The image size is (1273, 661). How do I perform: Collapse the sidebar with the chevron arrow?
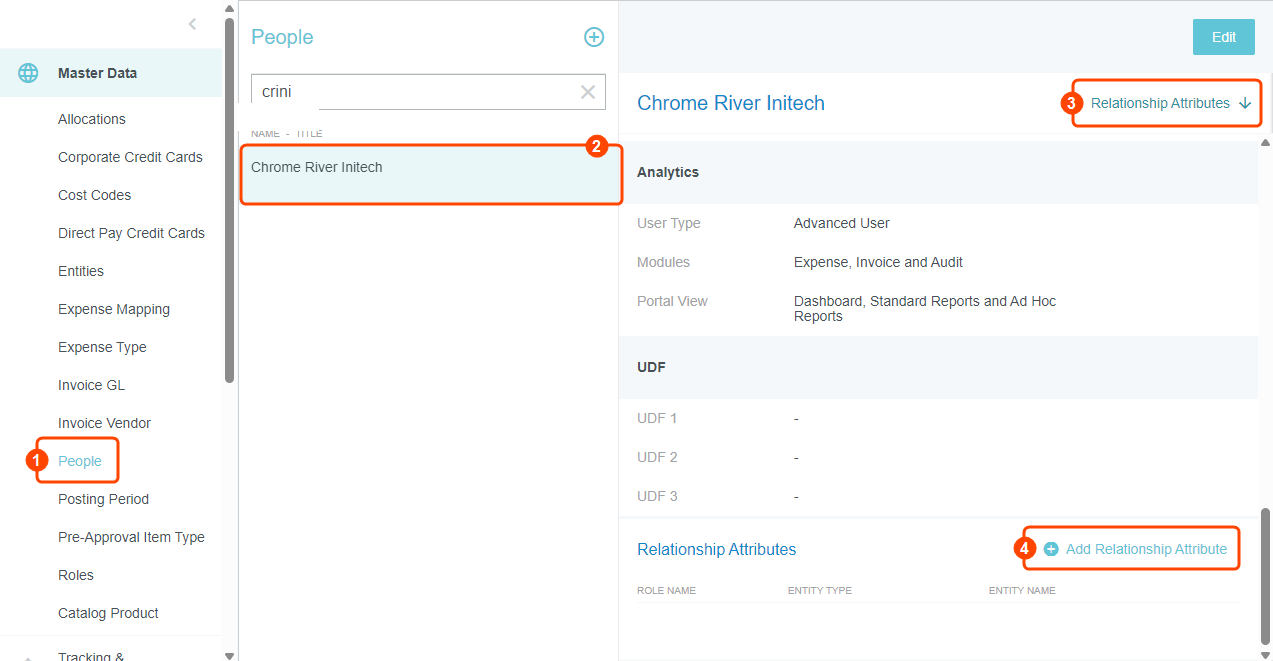pyautogui.click(x=192, y=24)
